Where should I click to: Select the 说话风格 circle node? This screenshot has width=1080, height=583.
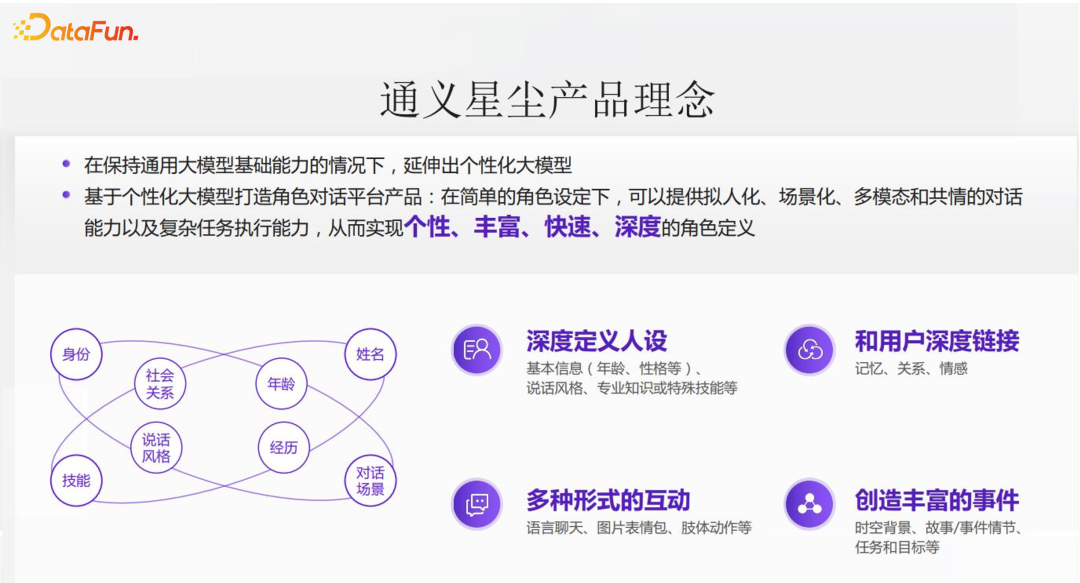156,448
